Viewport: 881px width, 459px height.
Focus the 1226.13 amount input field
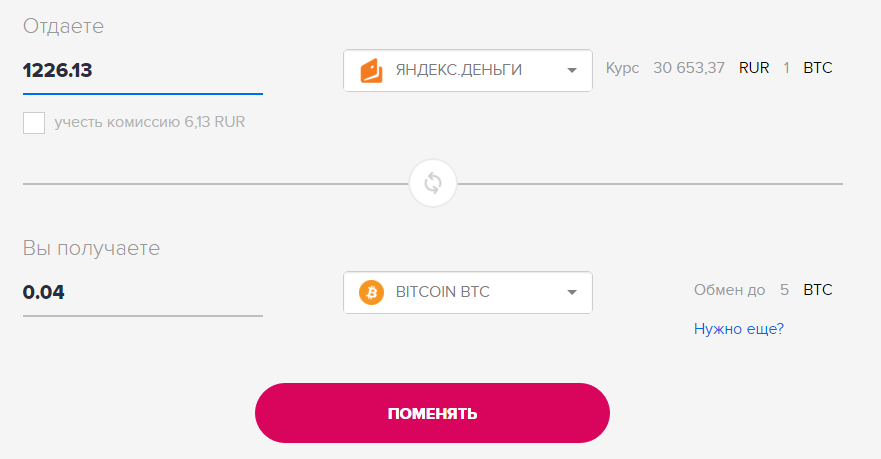tap(142, 70)
